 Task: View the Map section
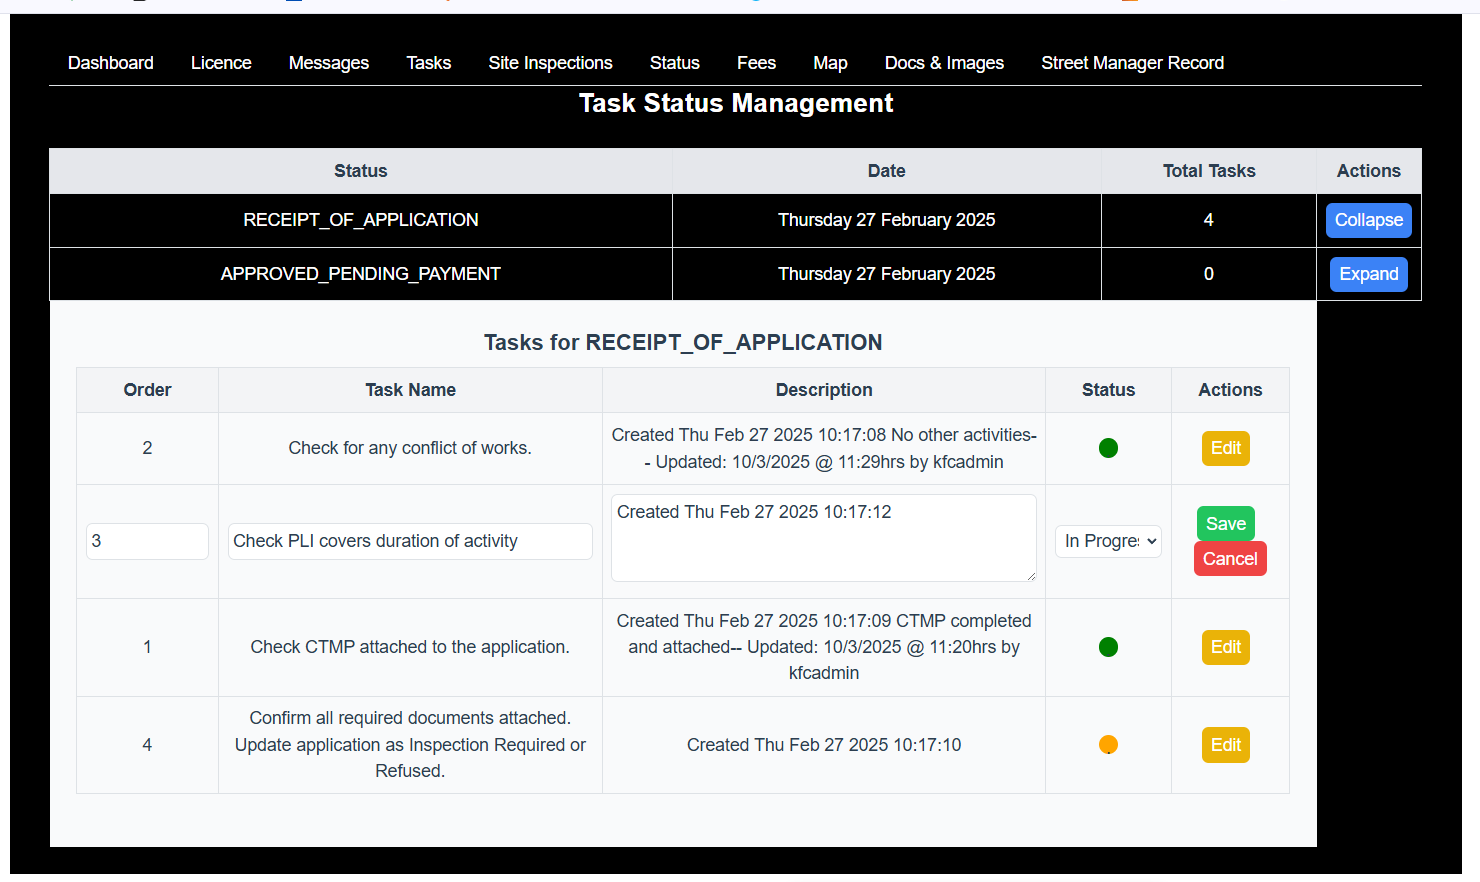click(830, 62)
